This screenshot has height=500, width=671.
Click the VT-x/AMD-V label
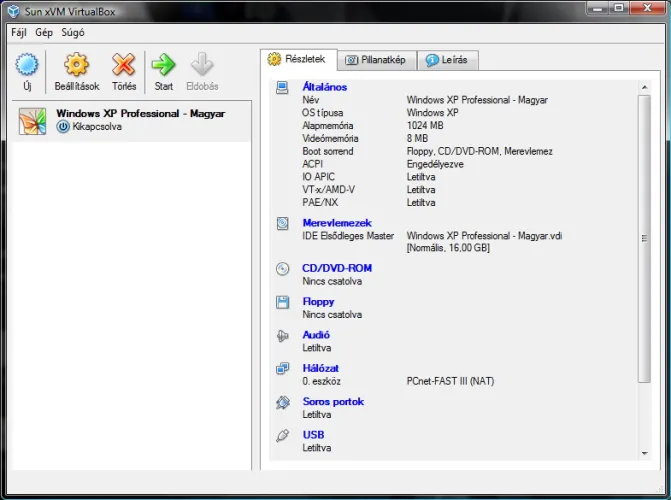click(328, 190)
